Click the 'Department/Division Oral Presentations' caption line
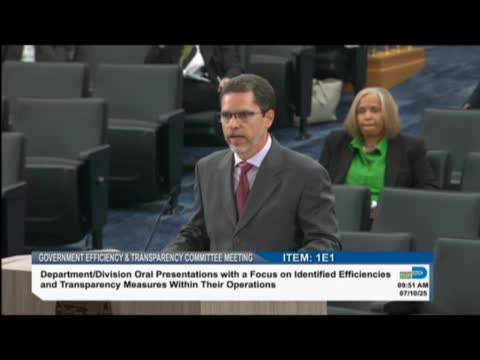 pyautogui.click(x=215, y=274)
